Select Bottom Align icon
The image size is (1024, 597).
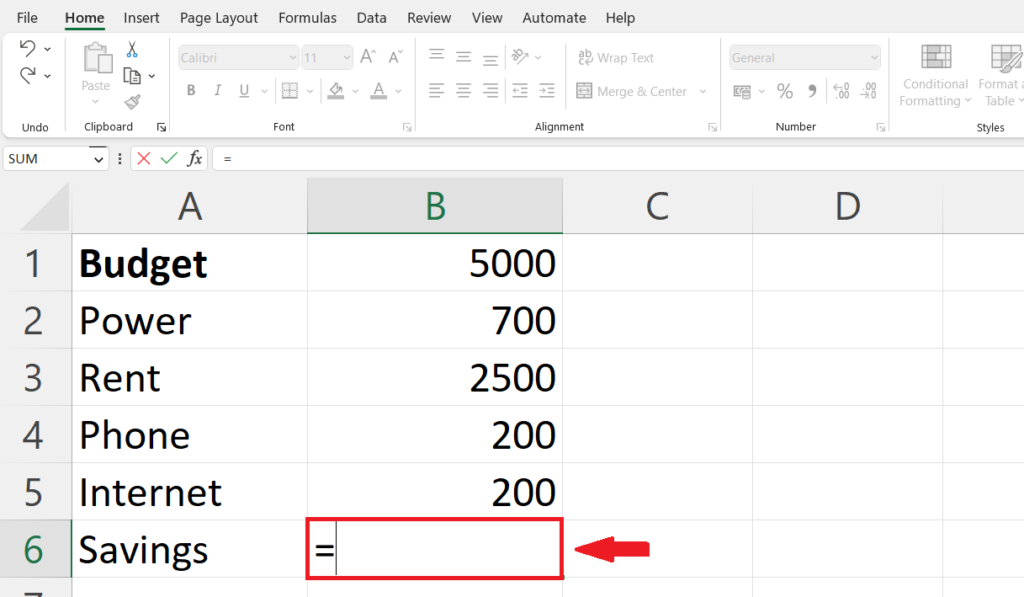490,58
